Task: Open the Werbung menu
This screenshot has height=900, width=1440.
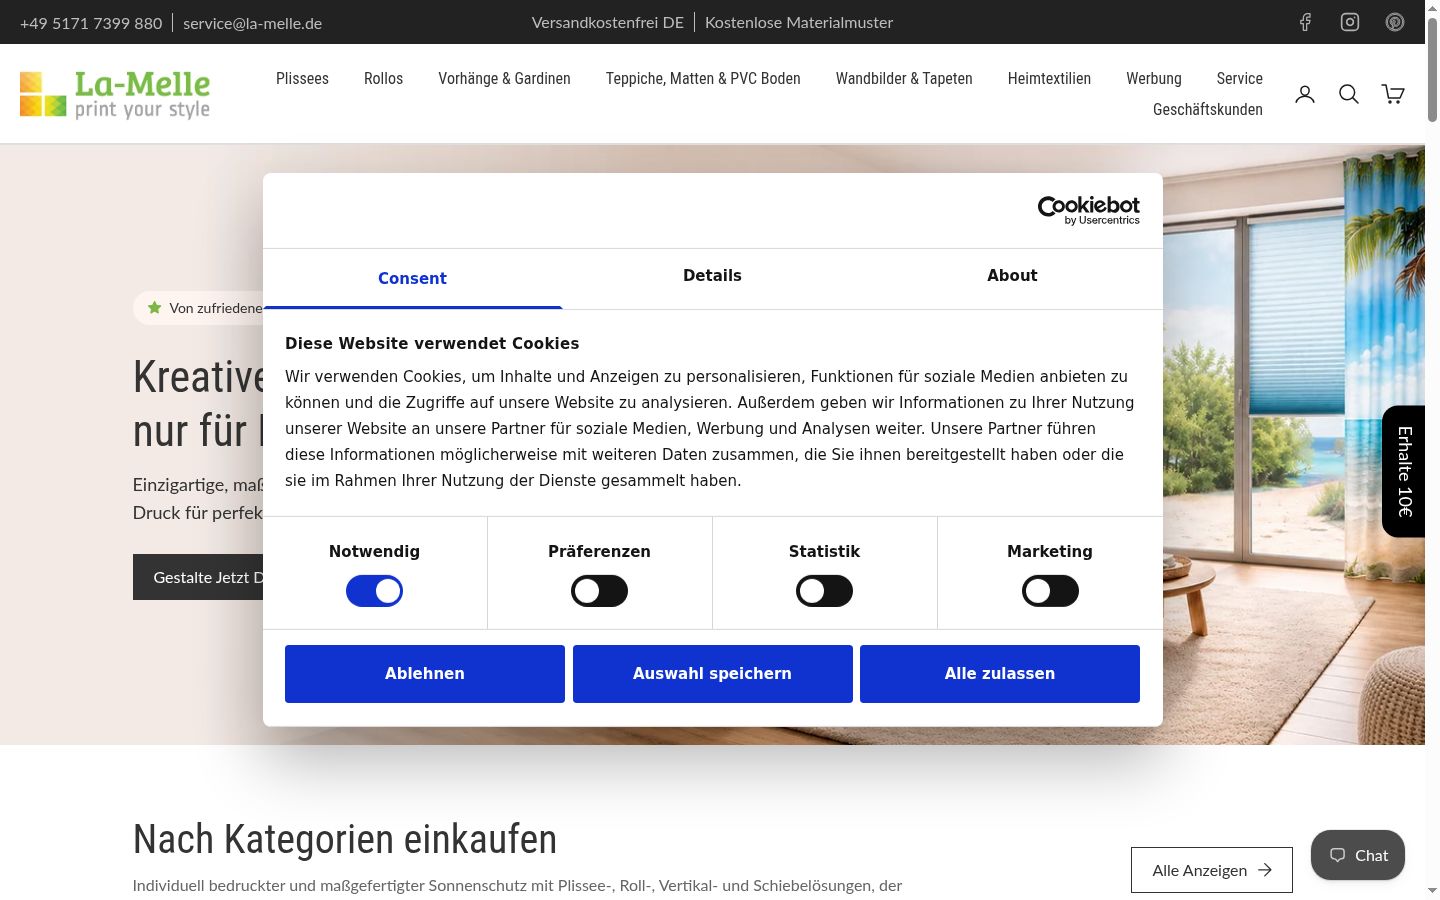Action: pos(1154,78)
